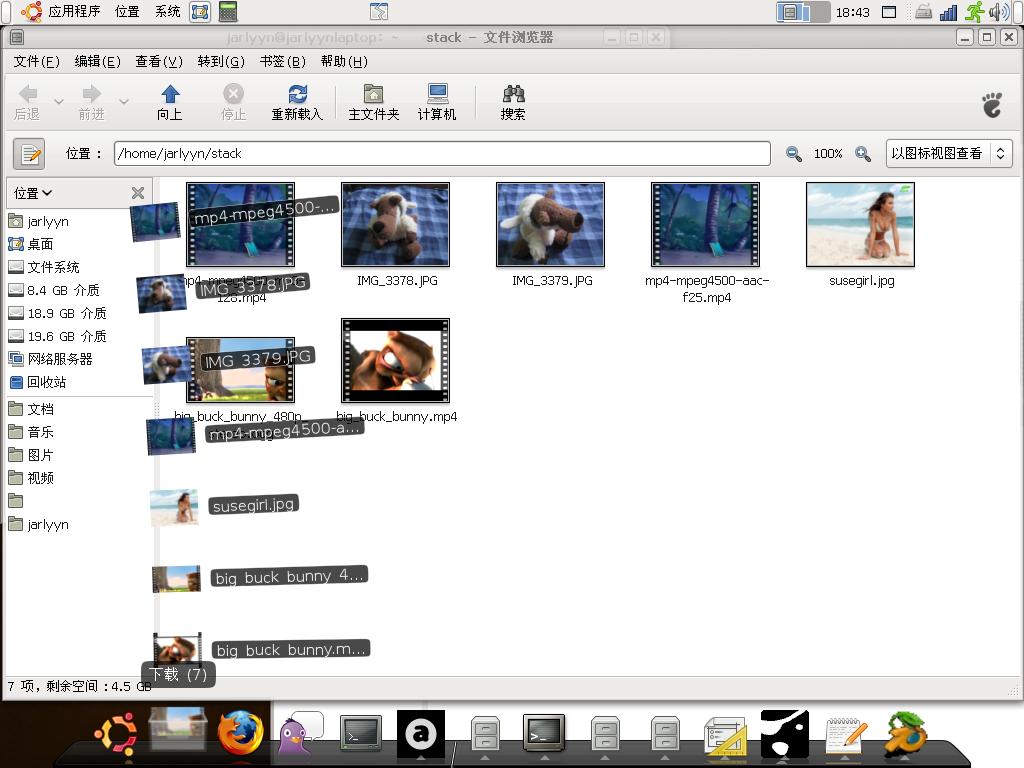
Task: Open 回收站 trash in sidebar
Action: click(37, 382)
